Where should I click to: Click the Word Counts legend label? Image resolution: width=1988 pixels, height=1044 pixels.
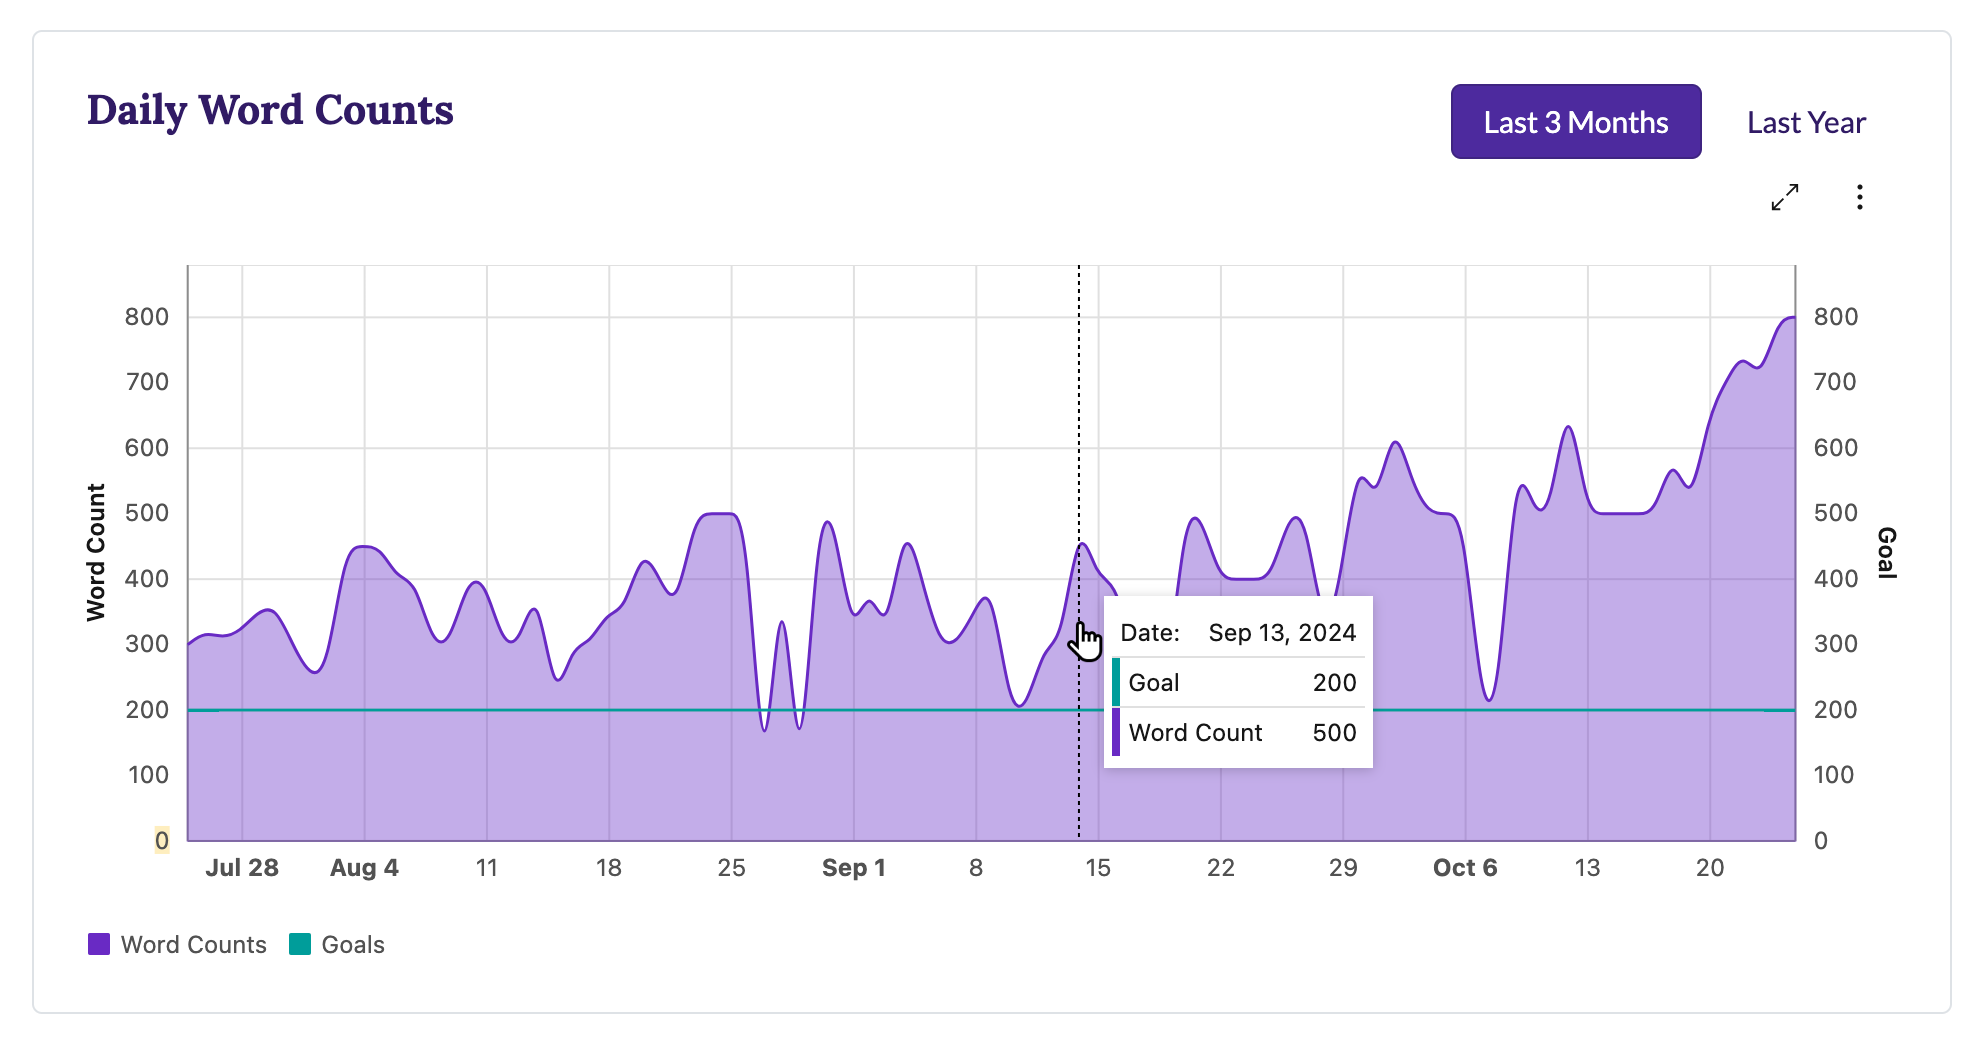click(x=194, y=944)
